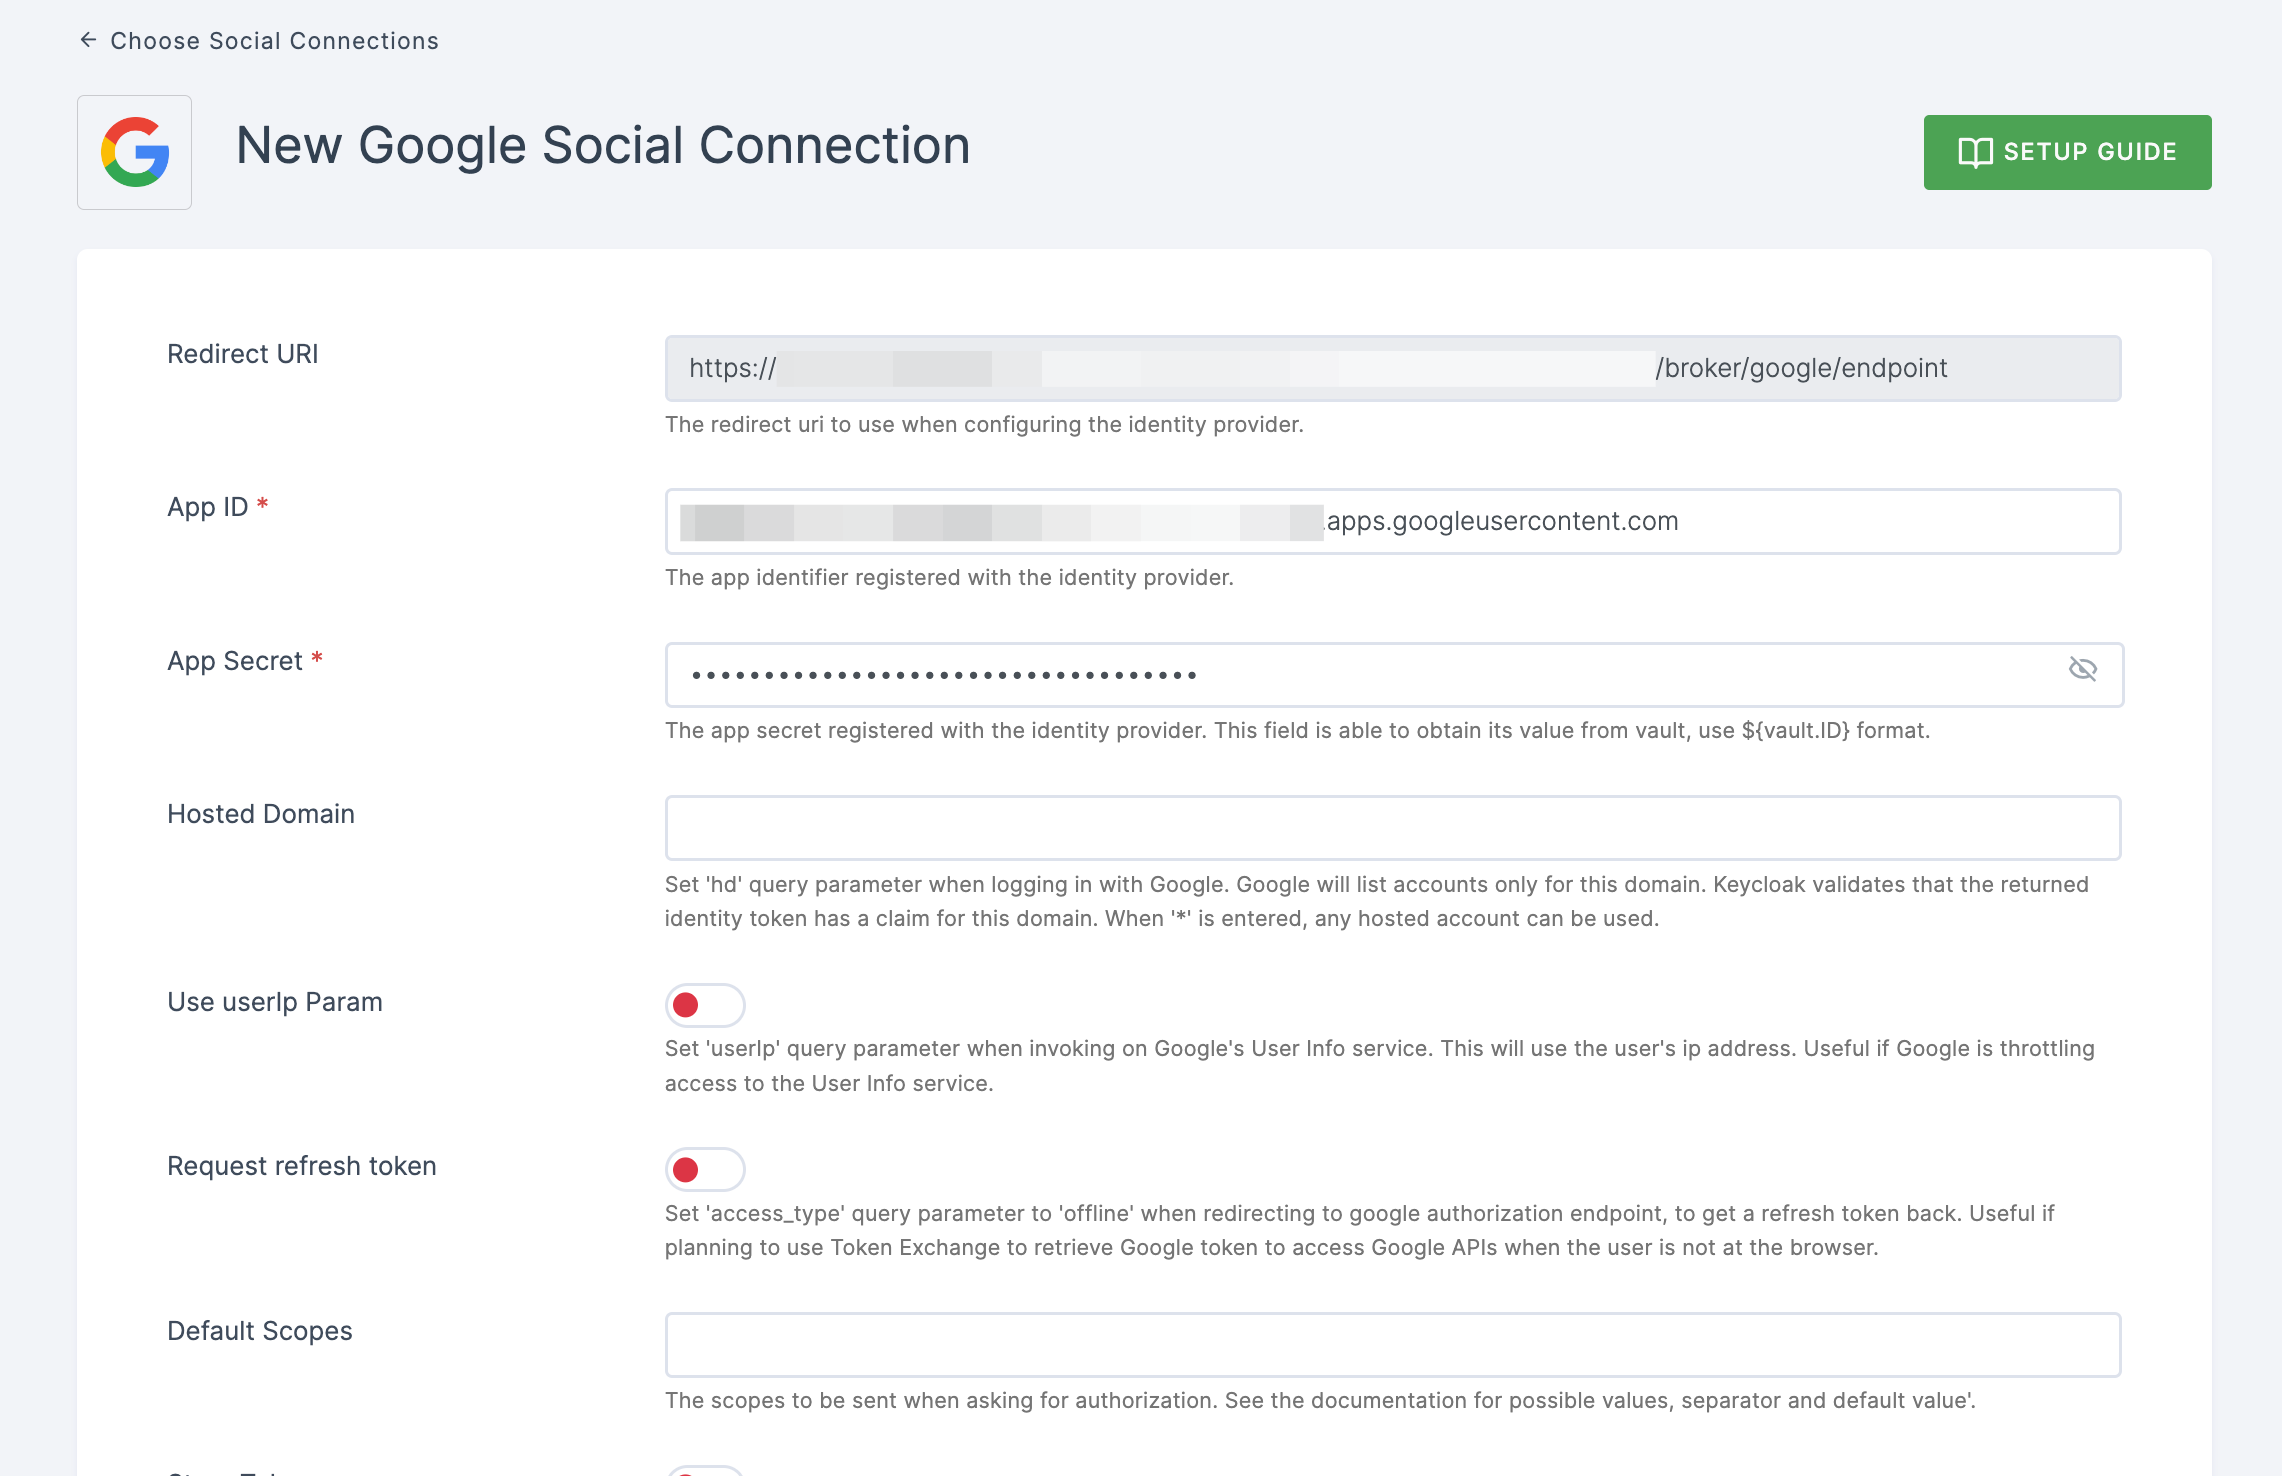The image size is (2282, 1476).
Task: Click the Hosted Domain input
Action: pyautogui.click(x=1393, y=828)
